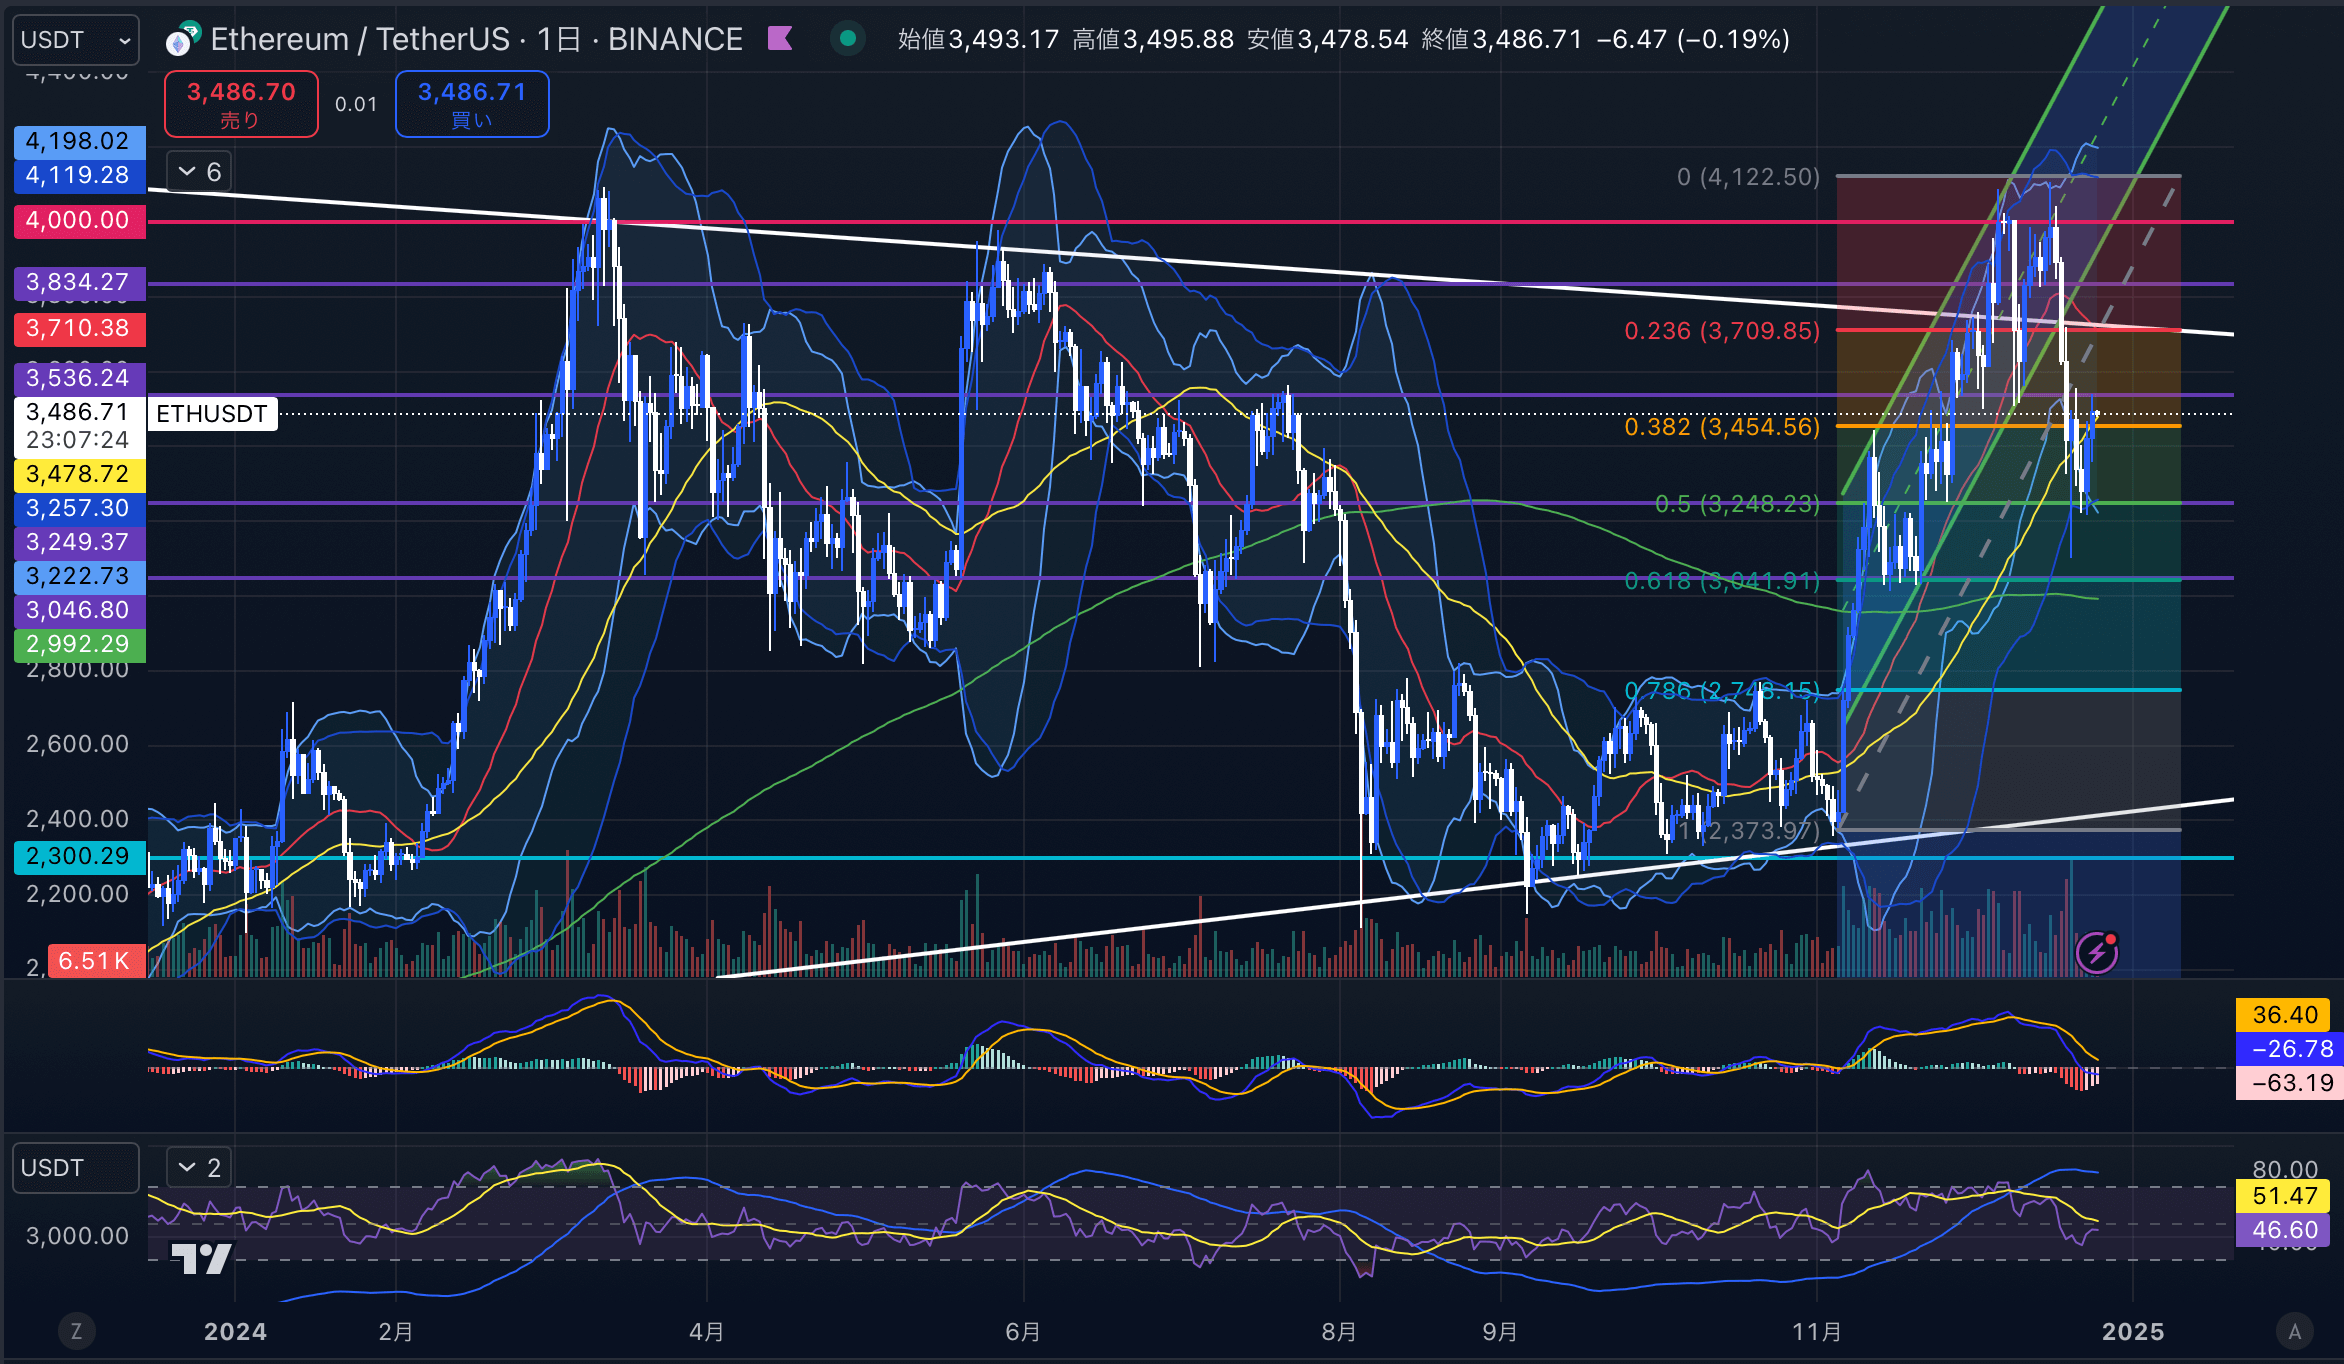The height and width of the screenshot is (1364, 2344).
Task: Click the 11月 label on time axis
Action: pyautogui.click(x=1816, y=1332)
